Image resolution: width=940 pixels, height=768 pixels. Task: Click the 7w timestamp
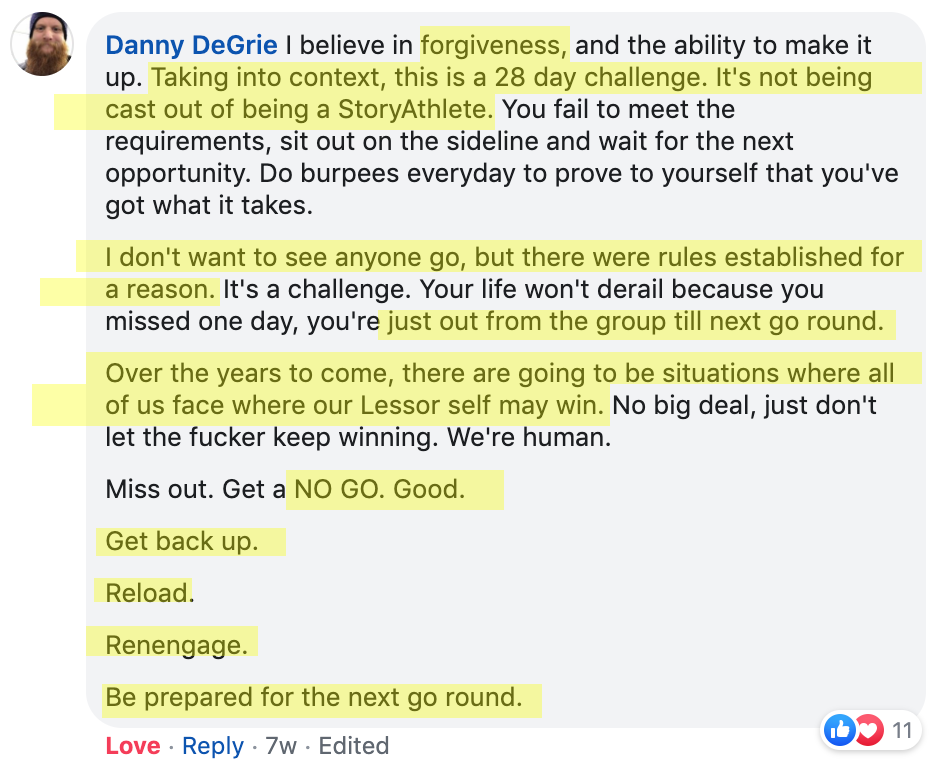coord(281,746)
